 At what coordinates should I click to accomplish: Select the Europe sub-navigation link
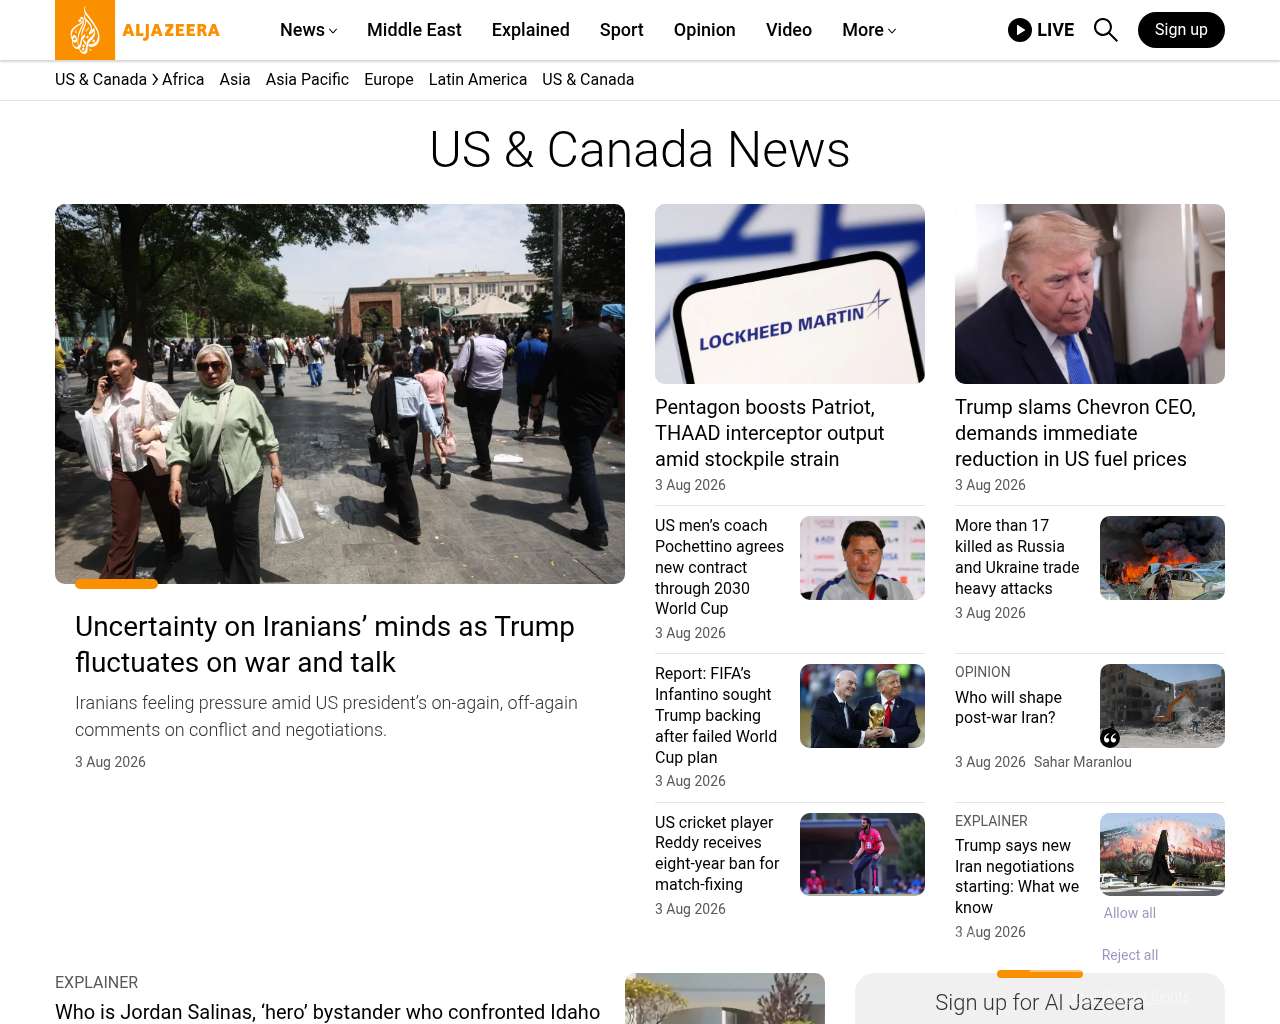[x=389, y=80]
